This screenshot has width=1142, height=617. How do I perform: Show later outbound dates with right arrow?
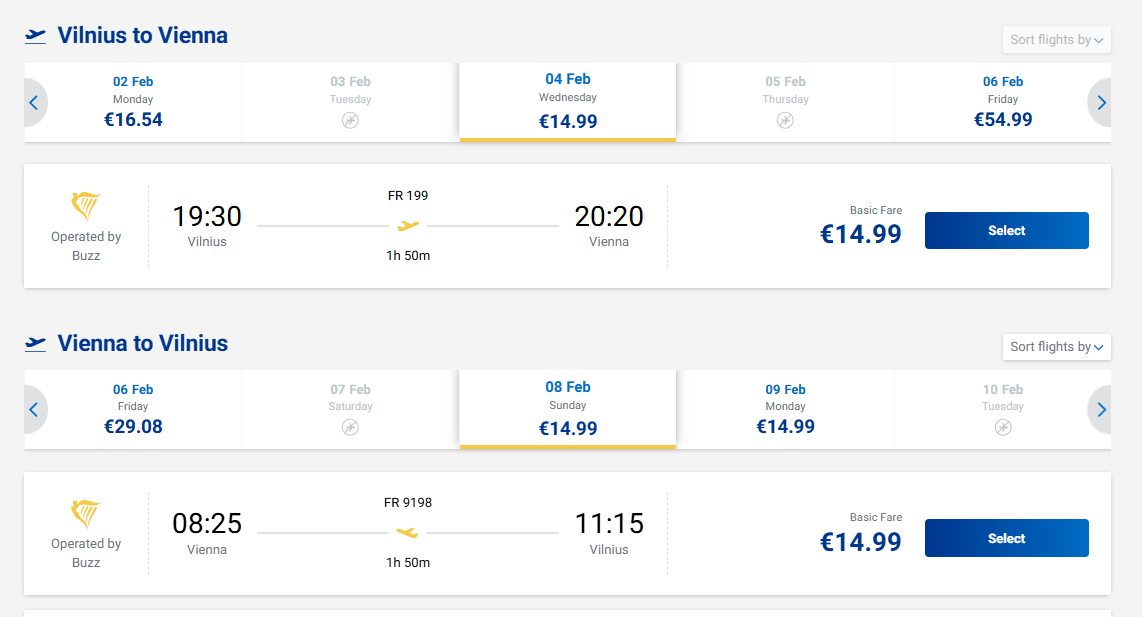click(x=1101, y=102)
